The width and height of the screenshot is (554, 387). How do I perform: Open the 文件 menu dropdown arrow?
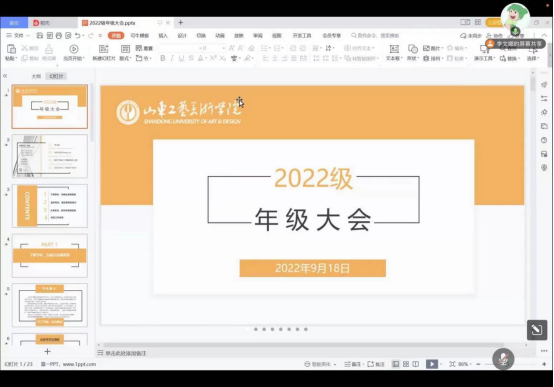[x=28, y=35]
